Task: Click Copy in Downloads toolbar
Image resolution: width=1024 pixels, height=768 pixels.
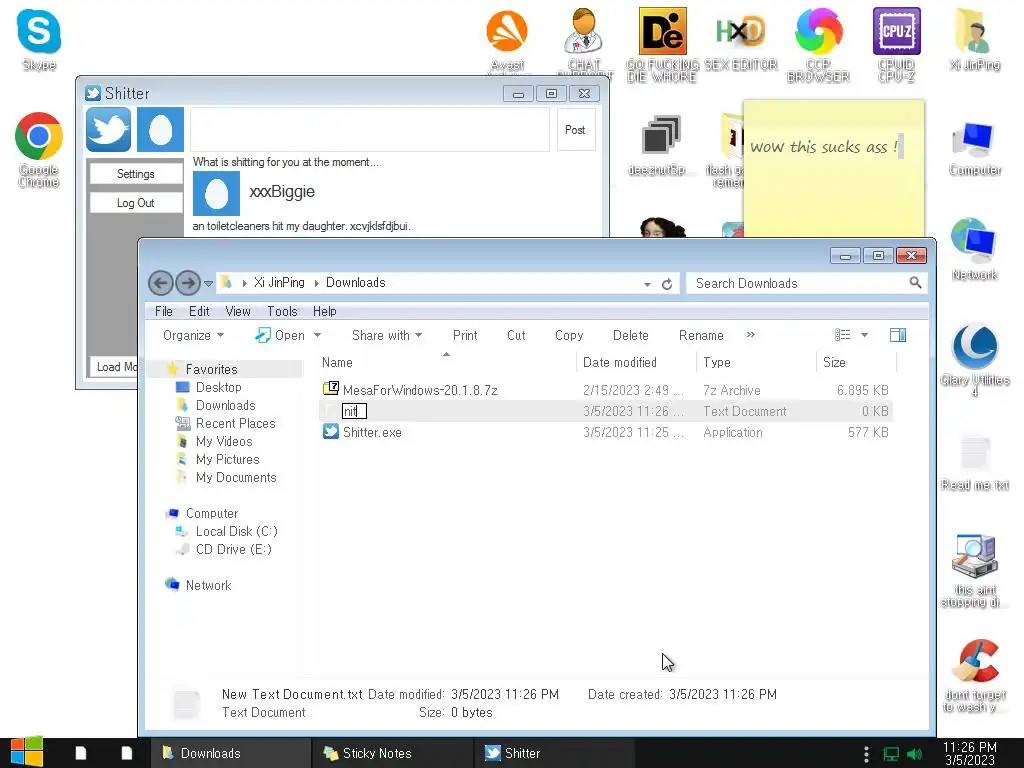Action: pos(569,335)
